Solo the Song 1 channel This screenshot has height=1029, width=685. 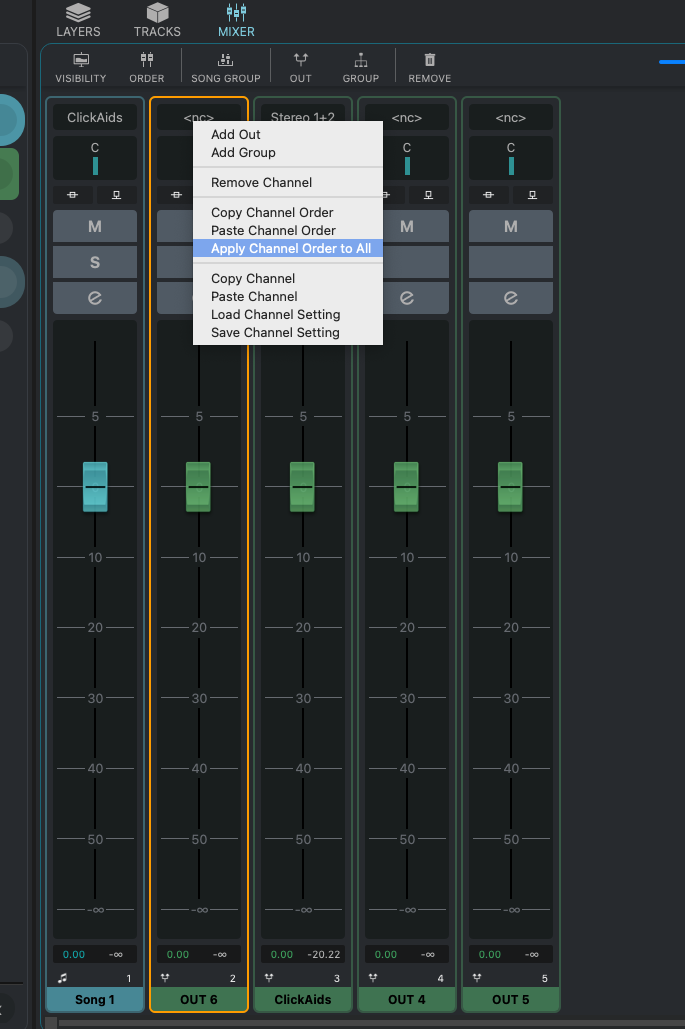95,262
